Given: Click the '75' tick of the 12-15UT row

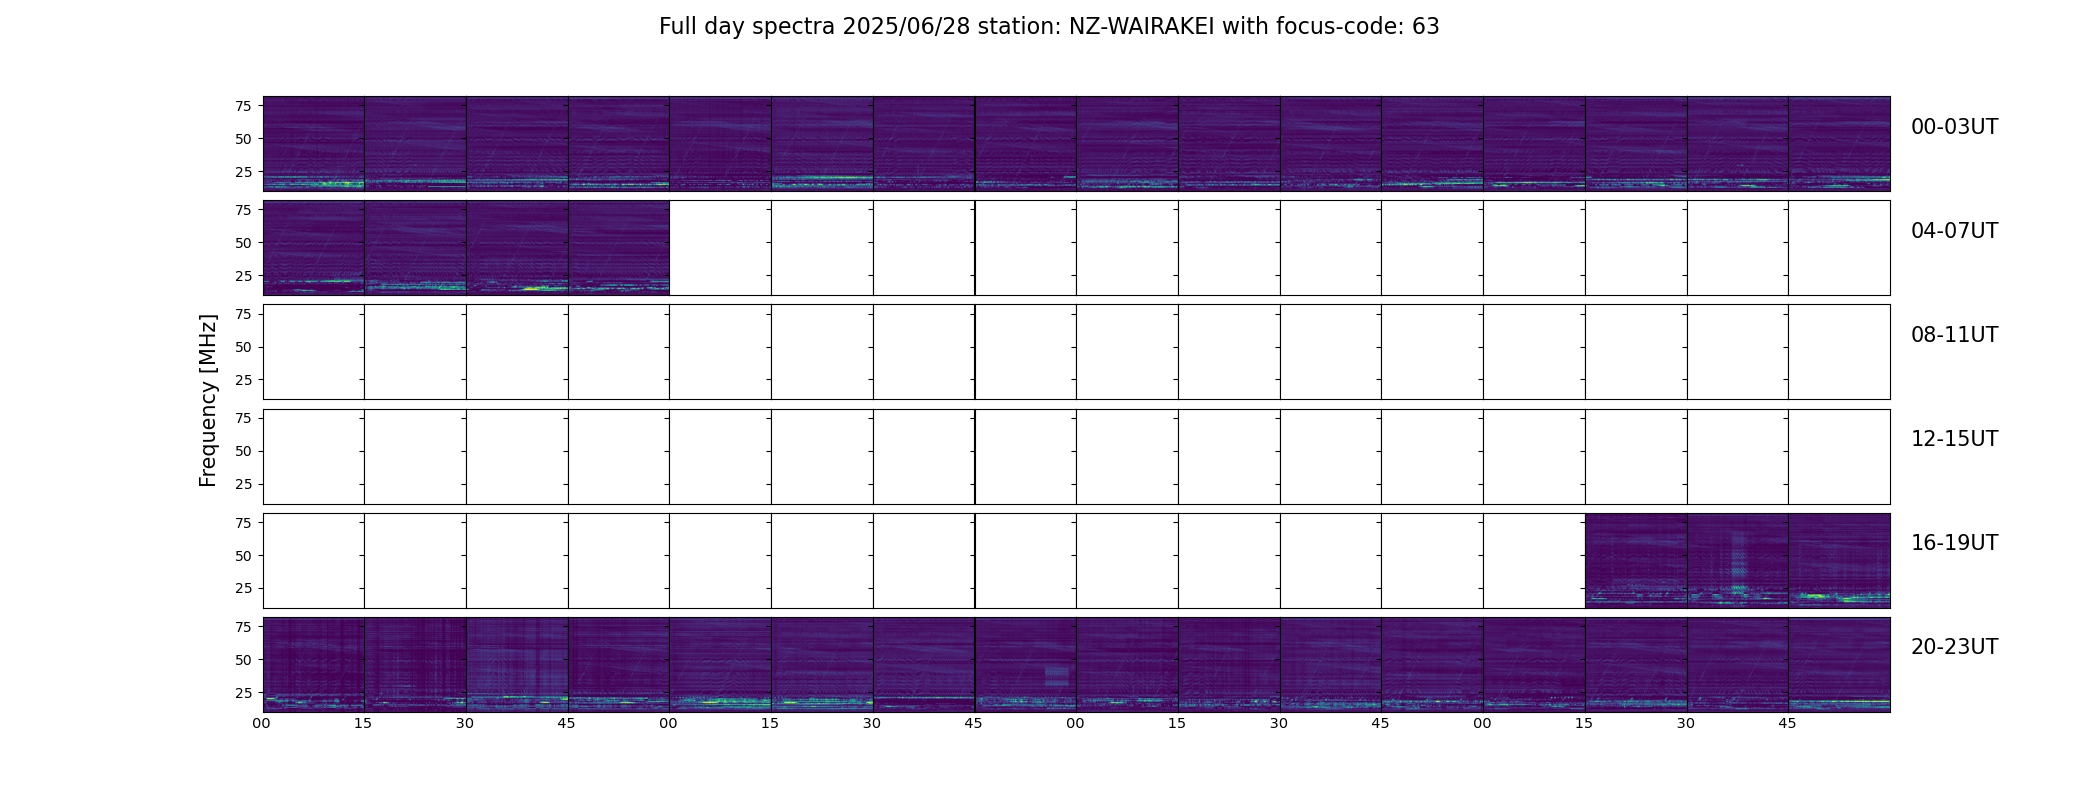Looking at the screenshot, I should tap(243, 418).
